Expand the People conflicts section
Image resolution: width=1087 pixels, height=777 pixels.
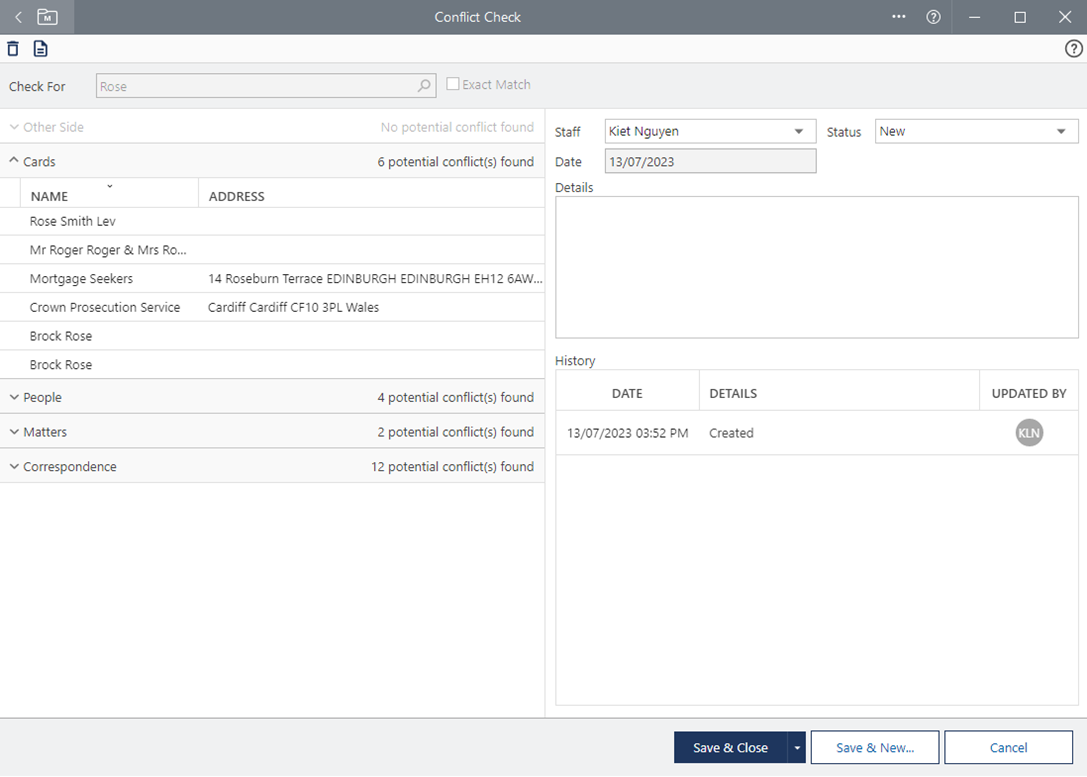pyautogui.click(x=14, y=397)
